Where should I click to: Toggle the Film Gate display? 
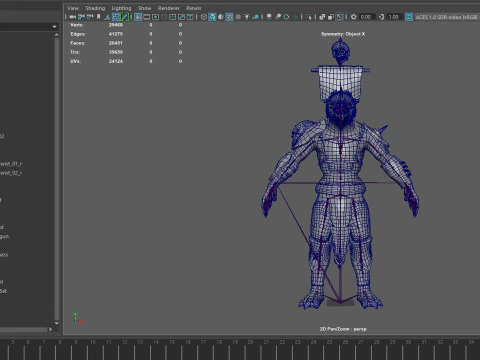click(146, 17)
